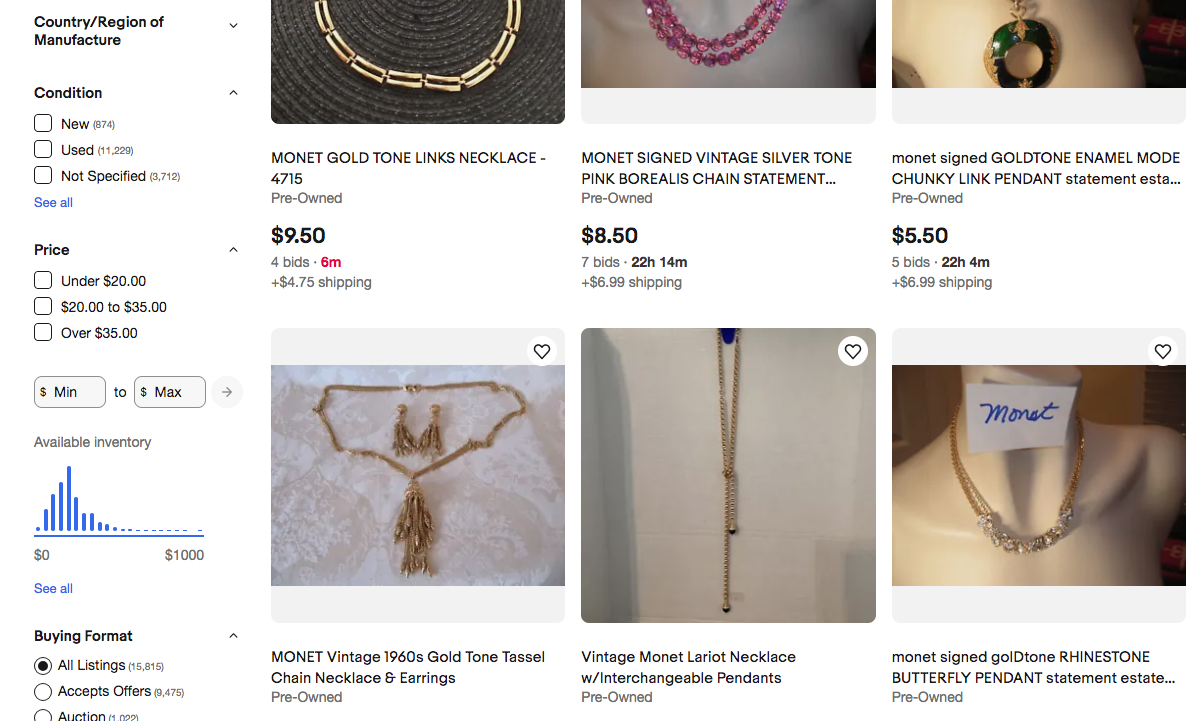
Task: Submit price range with arrow button
Action: coord(227,392)
